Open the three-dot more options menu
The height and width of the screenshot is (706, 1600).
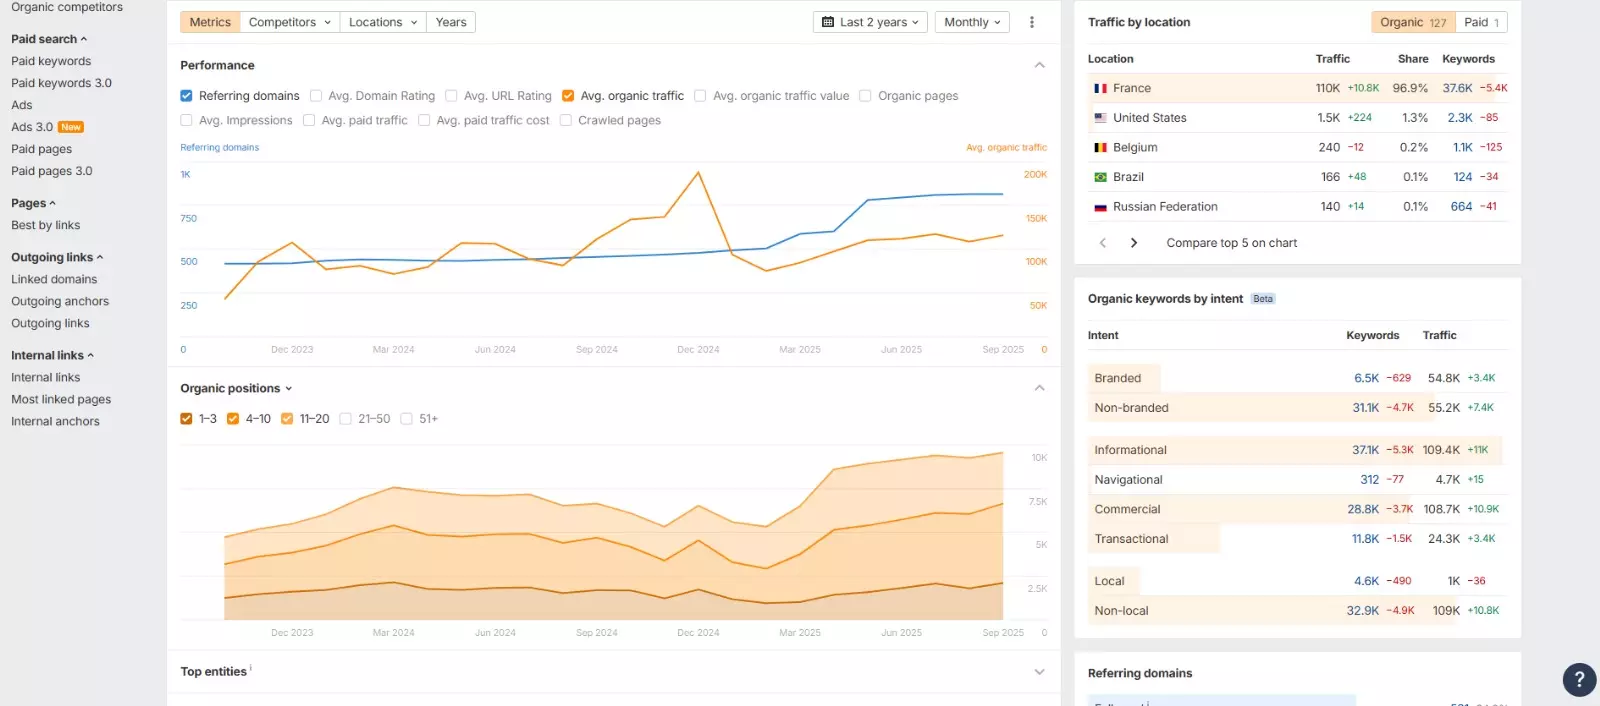click(1032, 22)
